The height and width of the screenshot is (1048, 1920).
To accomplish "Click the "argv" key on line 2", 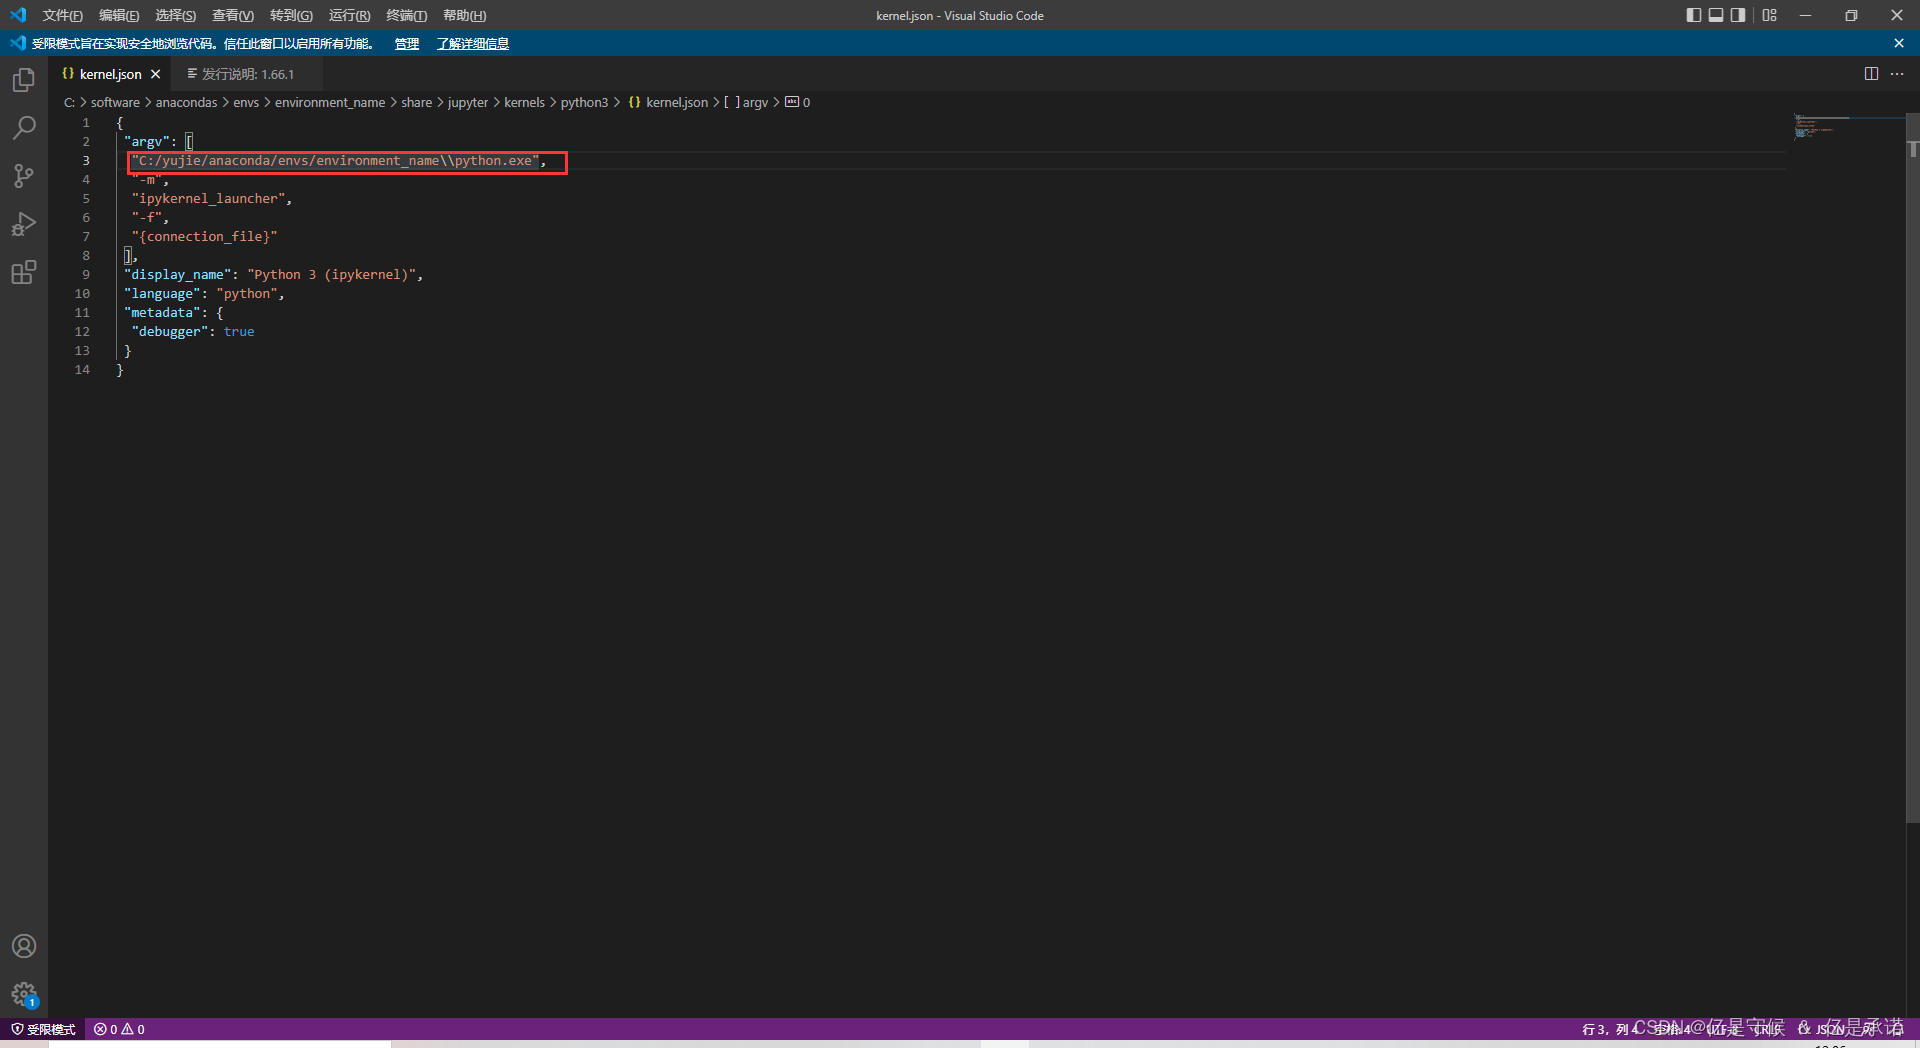I will coord(147,142).
